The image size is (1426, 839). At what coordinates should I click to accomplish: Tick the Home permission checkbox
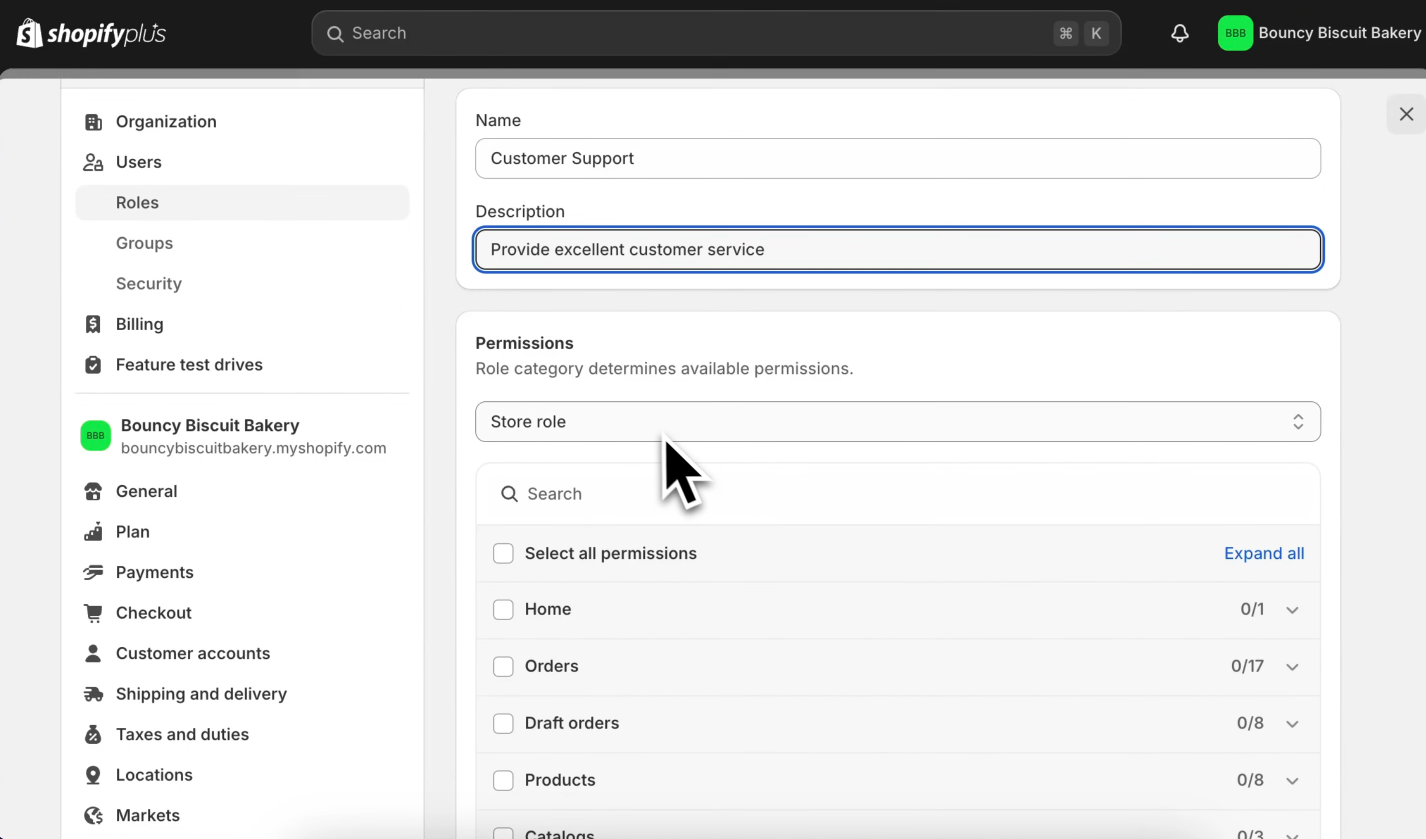(503, 609)
